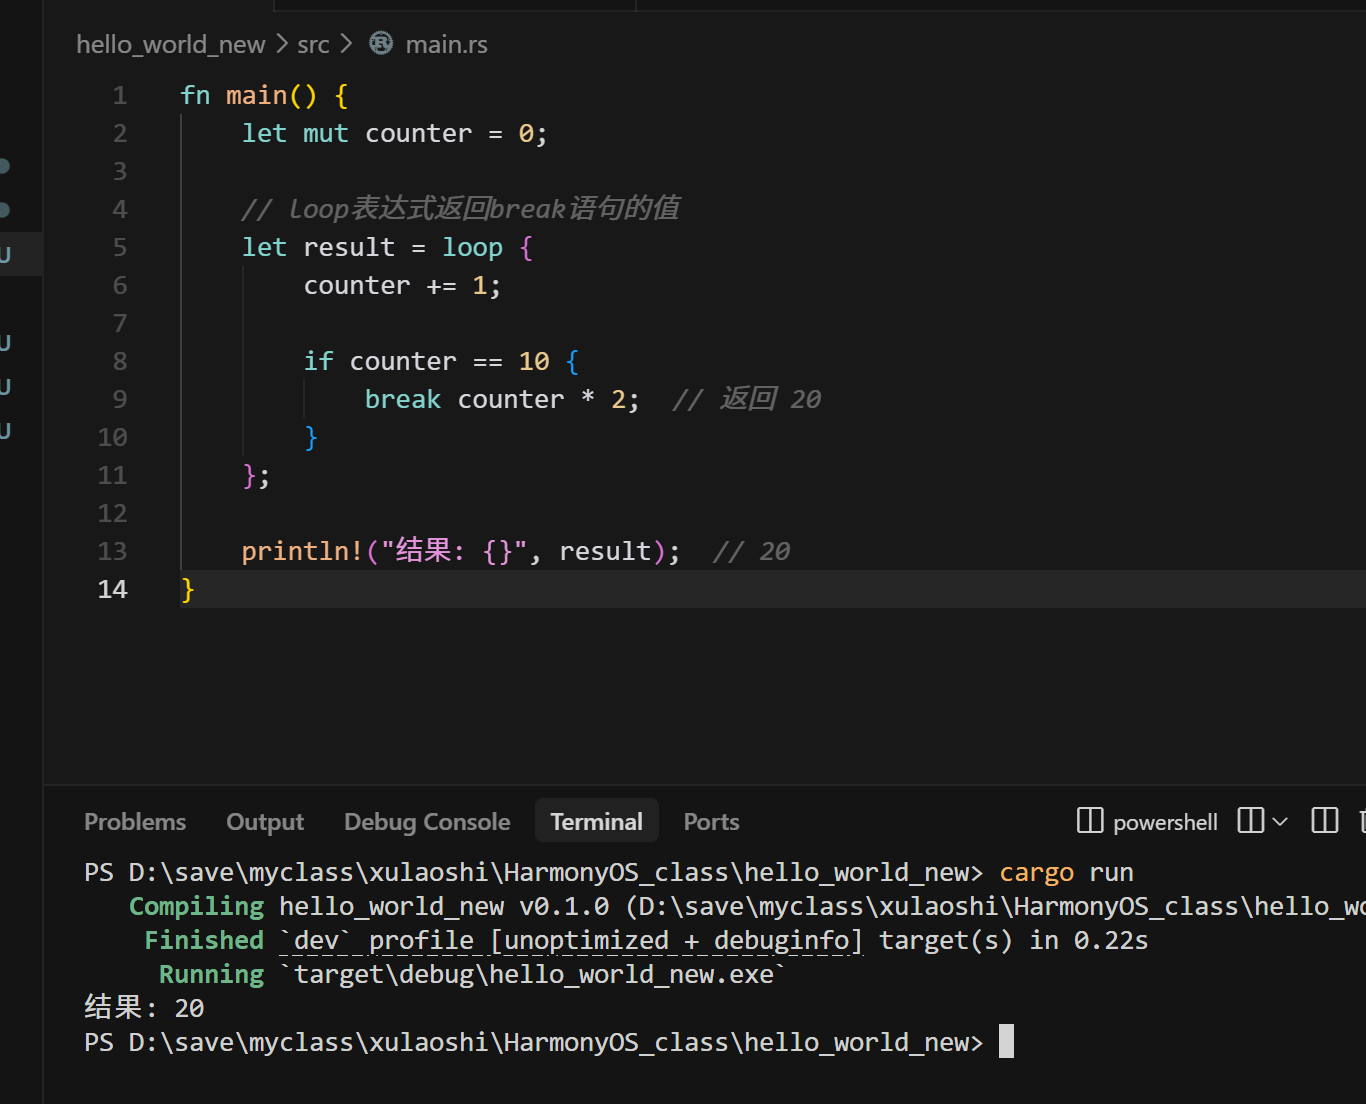Click the green 'Finished' word in terminal output
Image resolution: width=1366 pixels, height=1104 pixels.
click(x=204, y=941)
